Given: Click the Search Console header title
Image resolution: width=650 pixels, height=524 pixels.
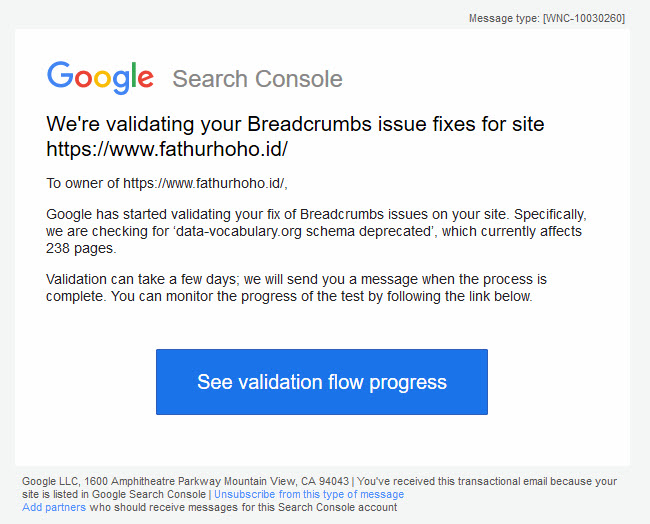Looking at the screenshot, I should coord(257,79).
